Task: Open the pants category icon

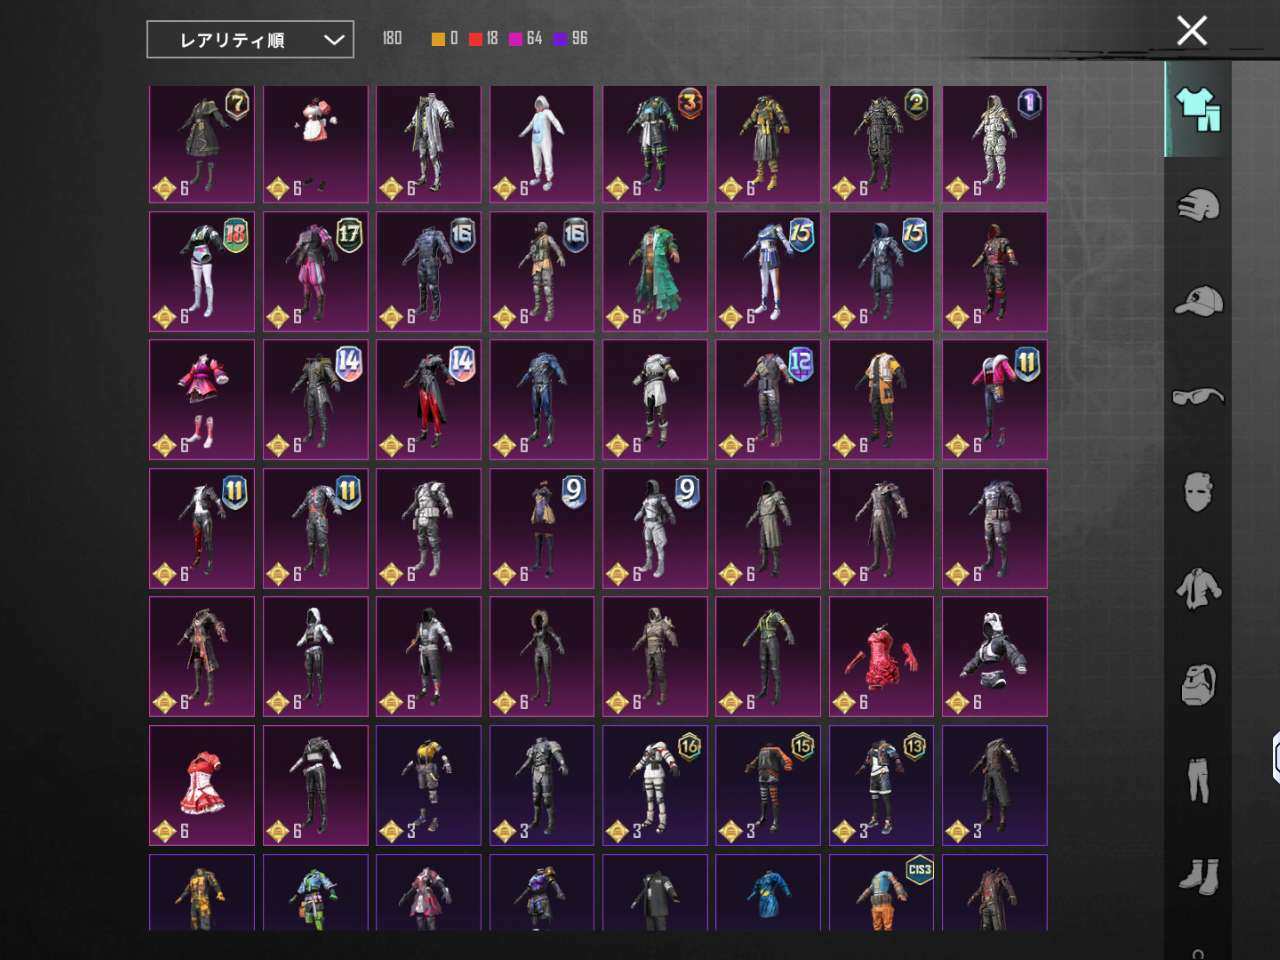Action: point(1198,781)
